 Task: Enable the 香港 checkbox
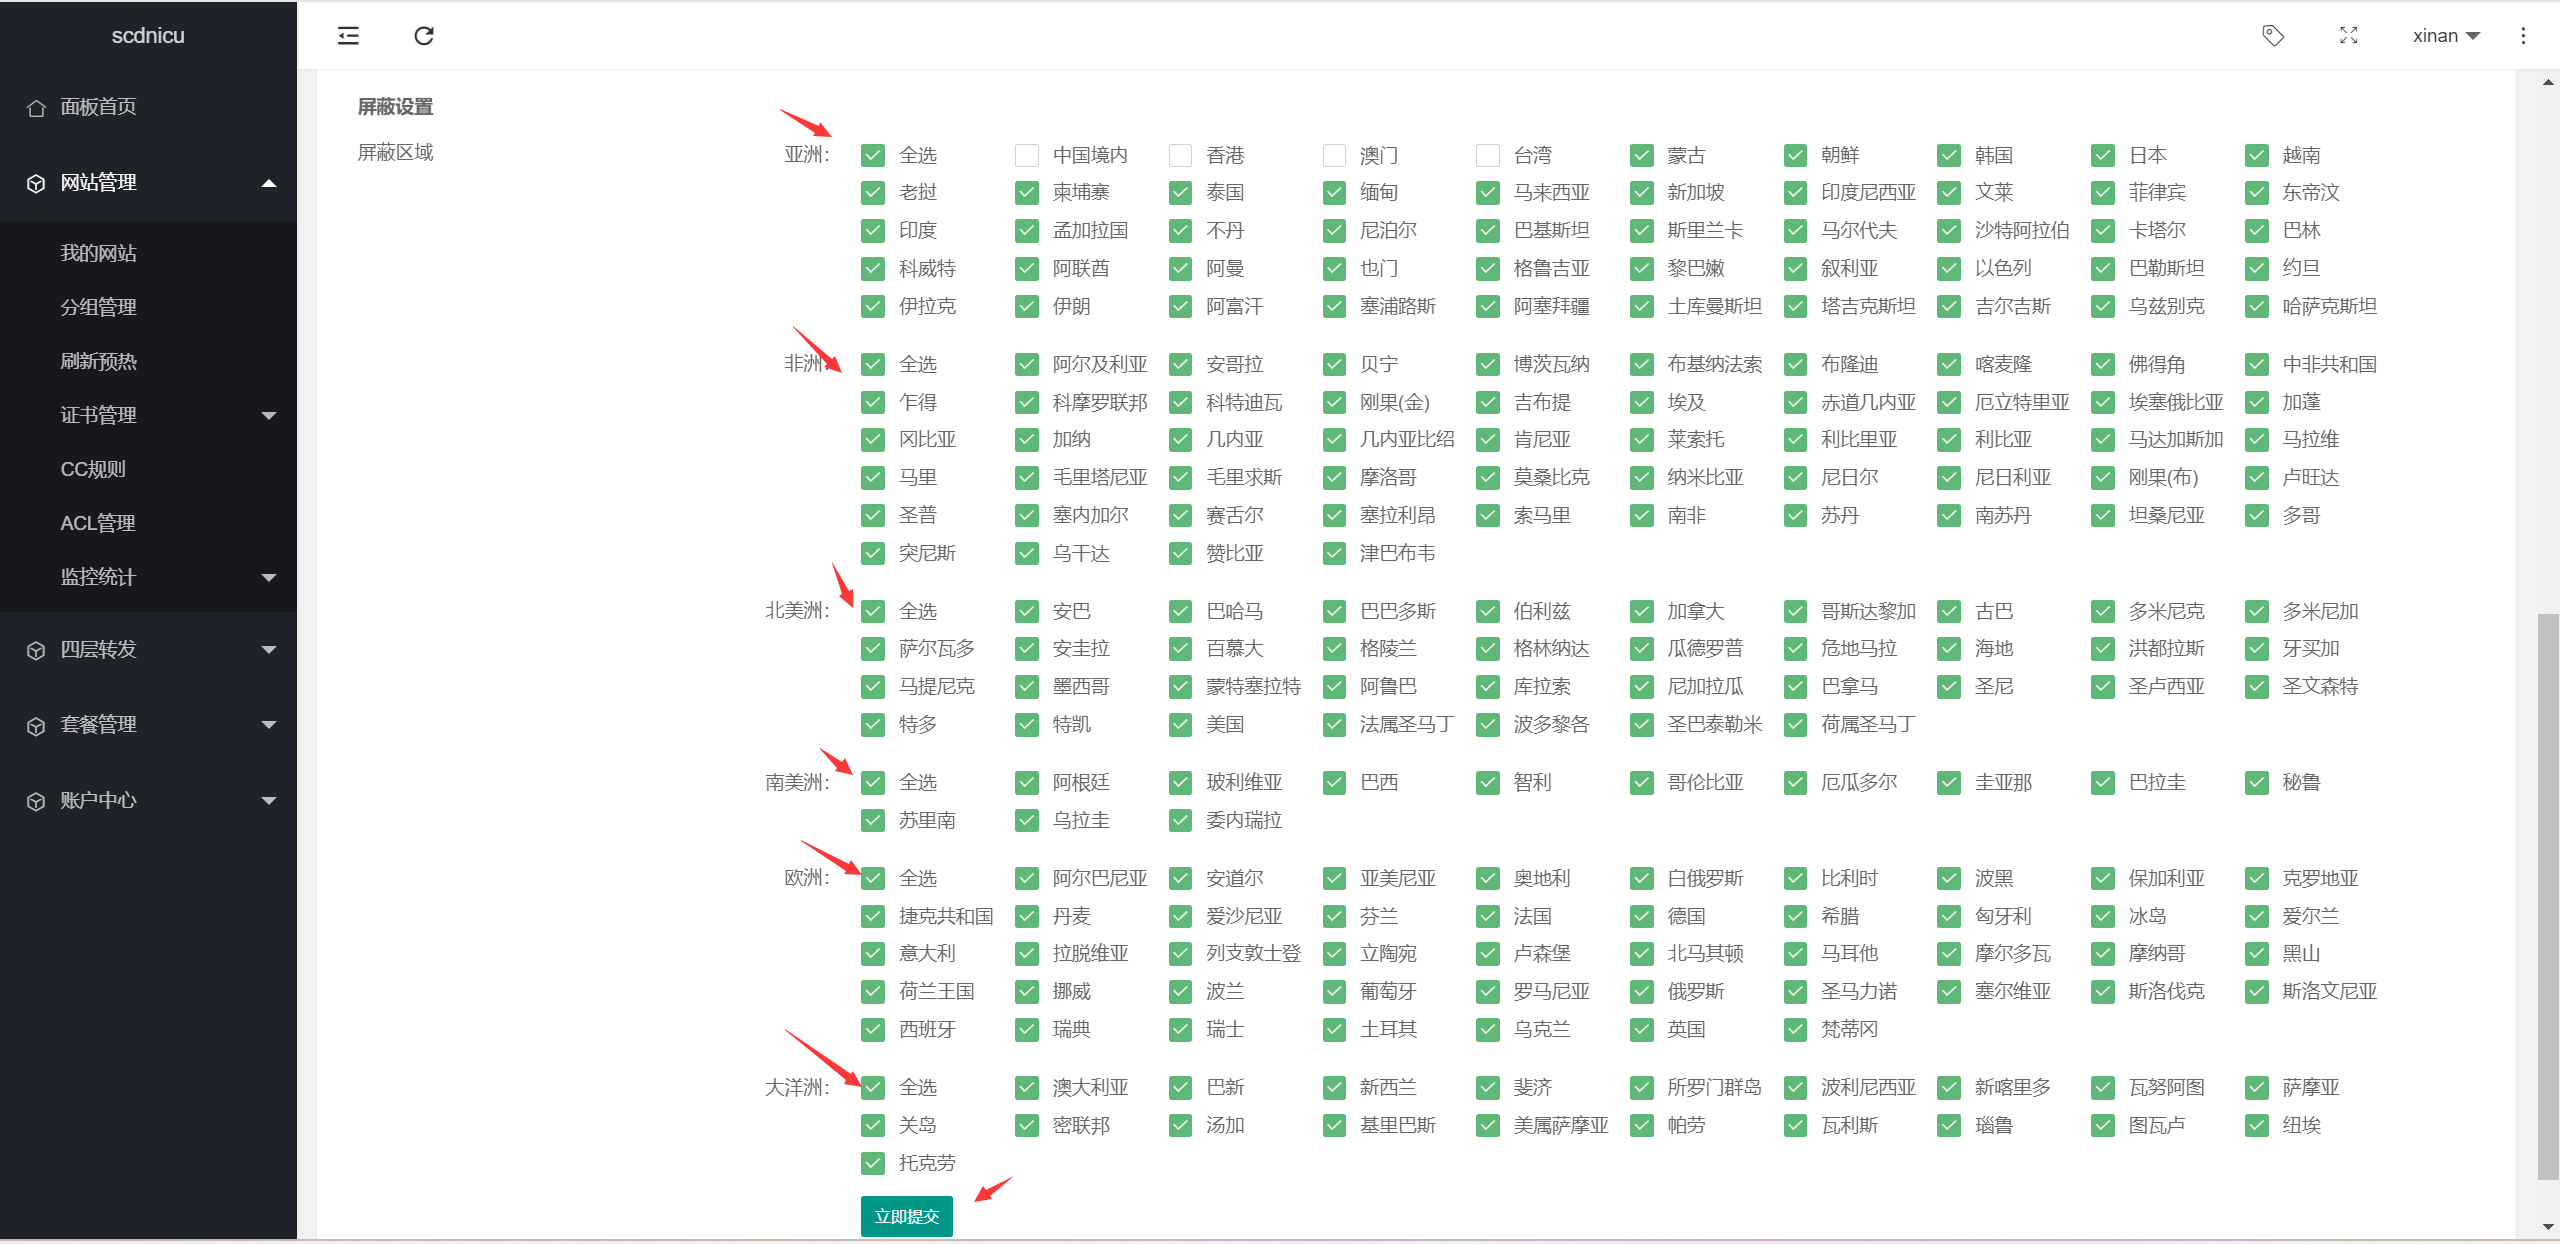(1180, 155)
